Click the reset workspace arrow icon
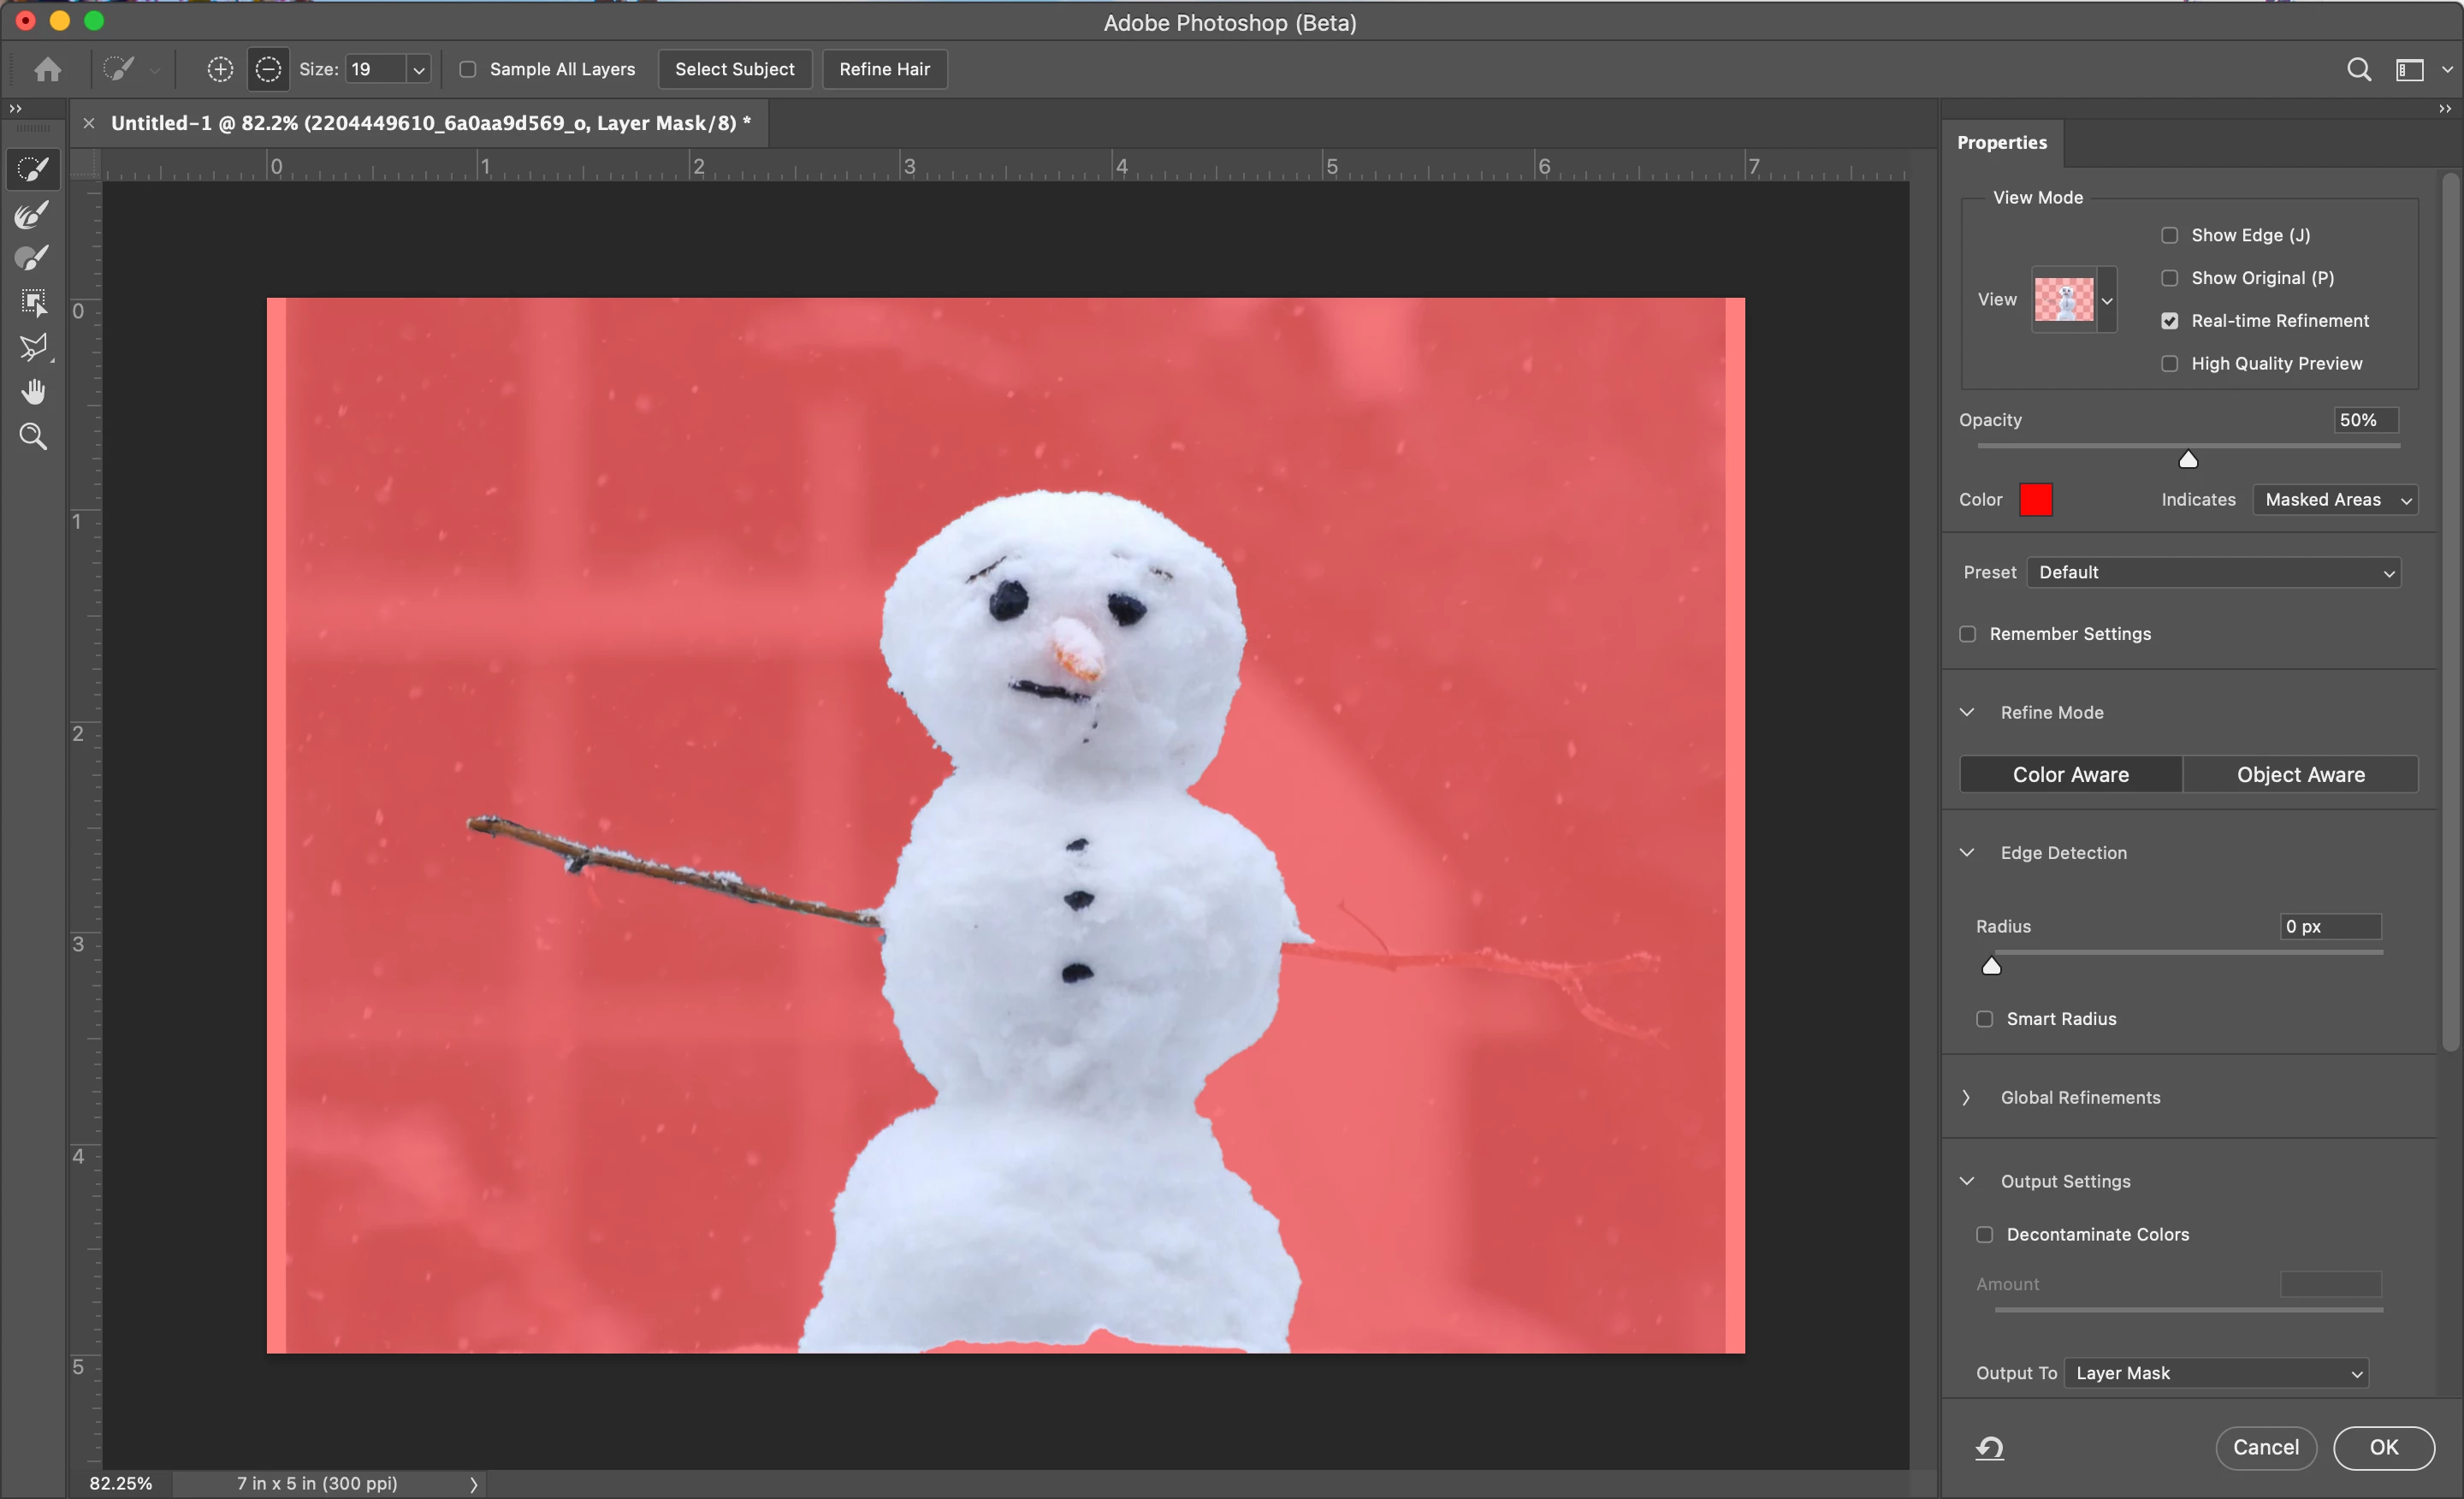2464x1499 pixels. point(1989,1447)
